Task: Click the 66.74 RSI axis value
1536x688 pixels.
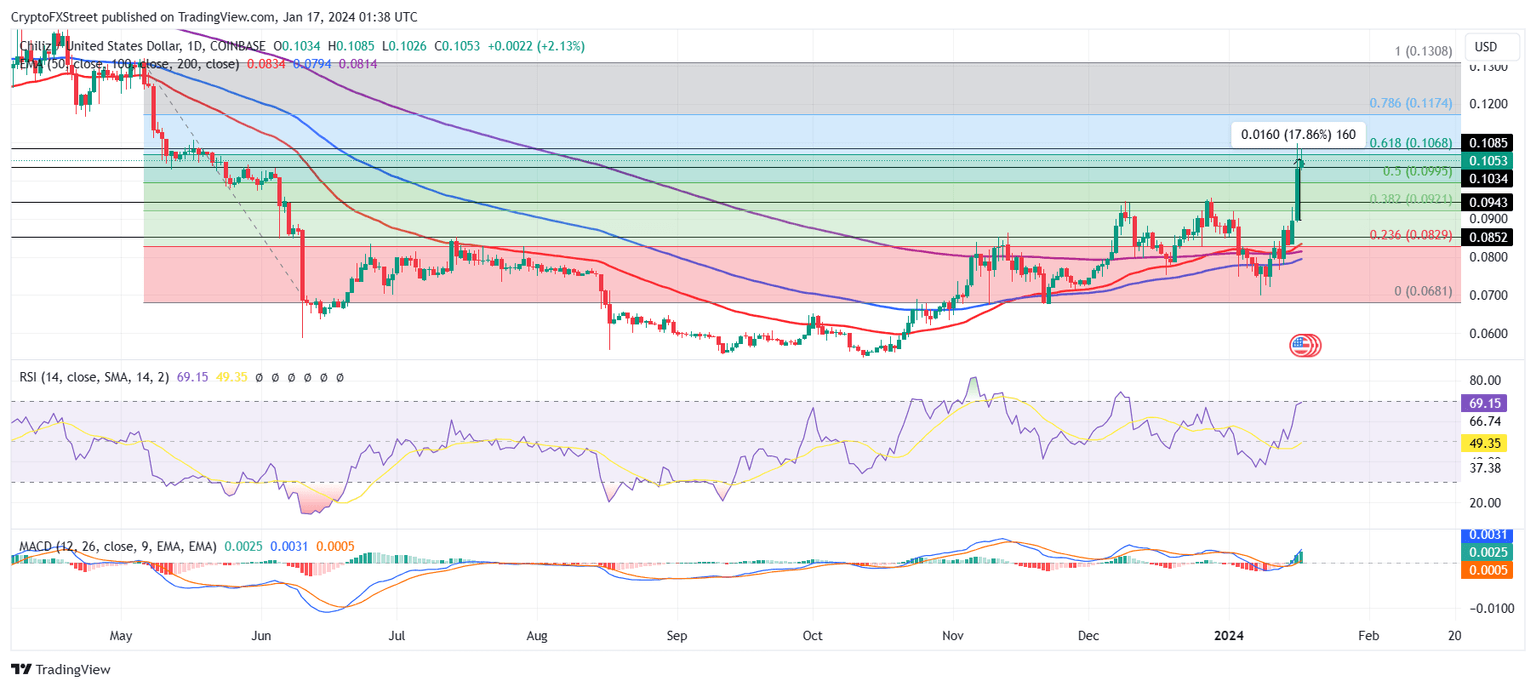Action: click(1483, 422)
